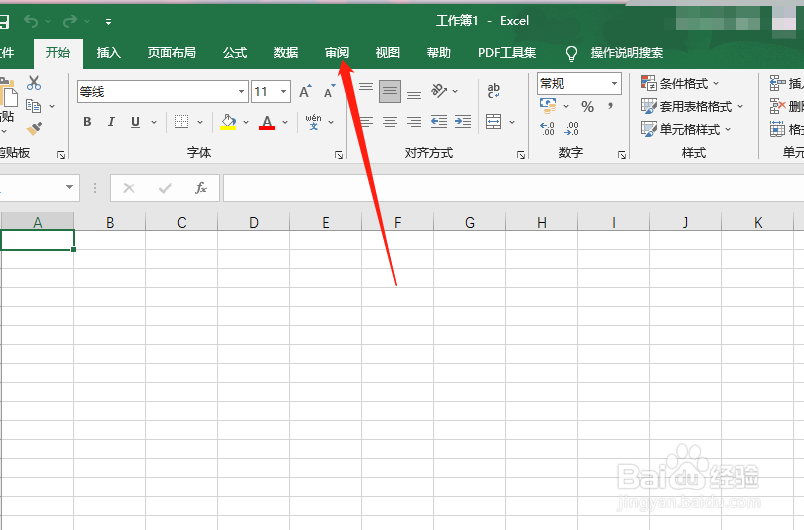Screen dimensions: 804x530
Task: Select the Format Painter brush
Action: [x=34, y=128]
